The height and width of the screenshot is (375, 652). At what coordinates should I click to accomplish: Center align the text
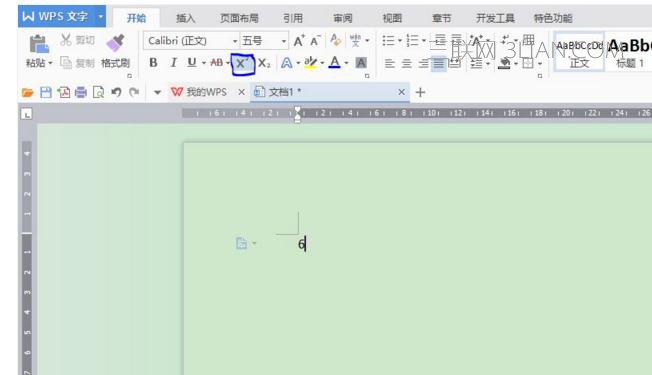coord(406,64)
